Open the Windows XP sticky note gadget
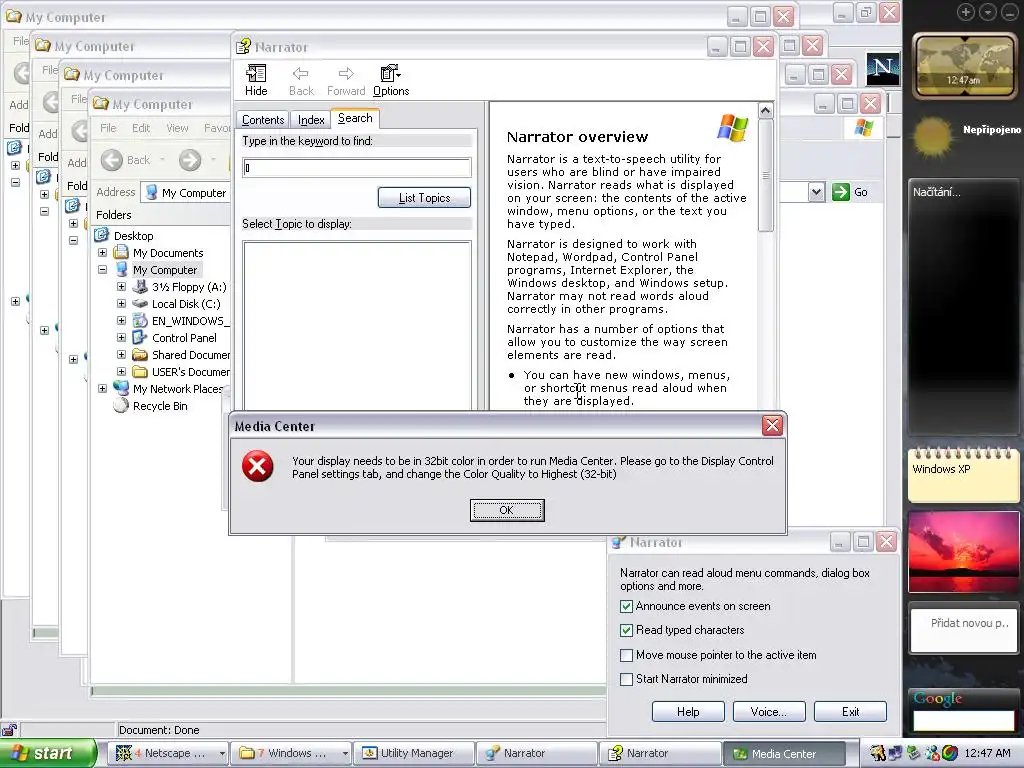The height and width of the screenshot is (768, 1024). [964, 475]
